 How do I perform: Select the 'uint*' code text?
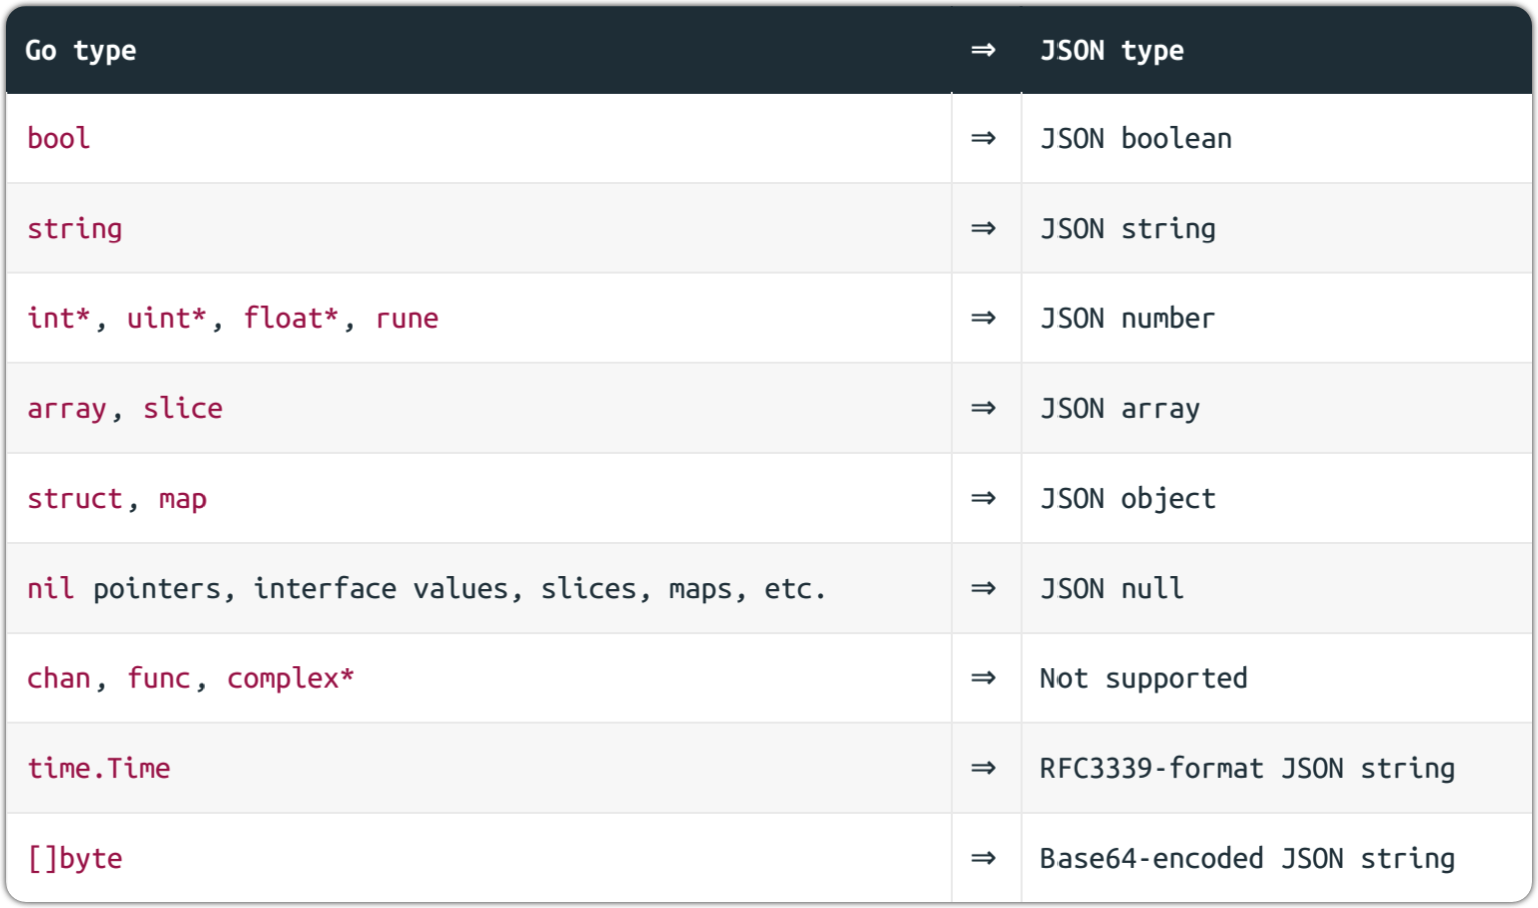166,318
